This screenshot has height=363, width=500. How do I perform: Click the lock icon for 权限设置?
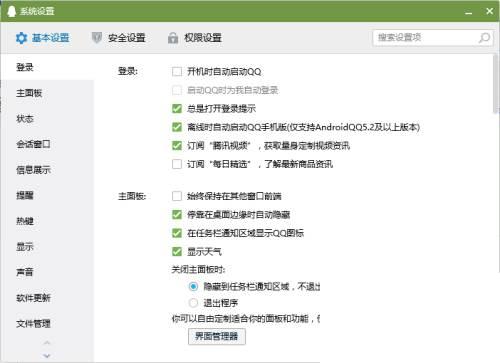tap(173, 38)
